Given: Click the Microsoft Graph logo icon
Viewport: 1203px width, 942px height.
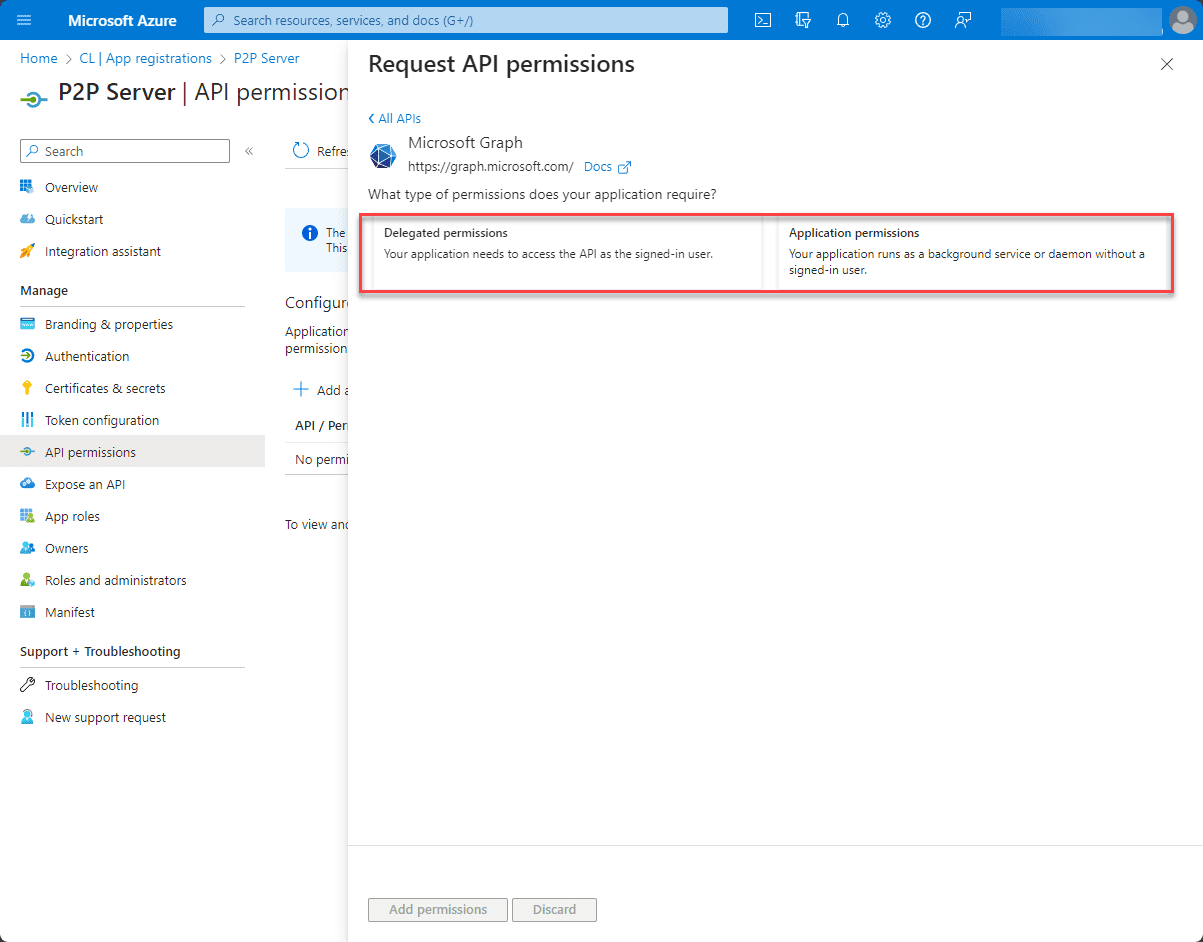Looking at the screenshot, I should point(383,155).
